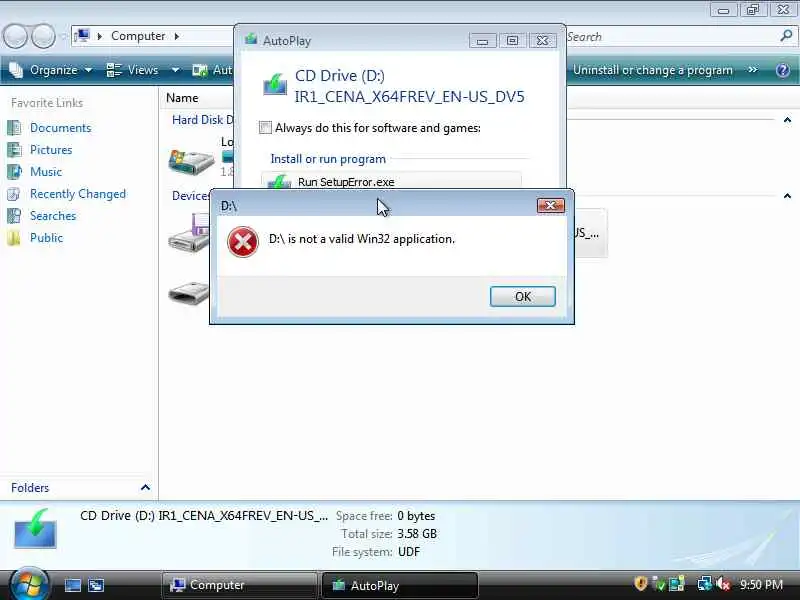
Task: Click the CD Drive icon in details pane
Action: [35, 529]
